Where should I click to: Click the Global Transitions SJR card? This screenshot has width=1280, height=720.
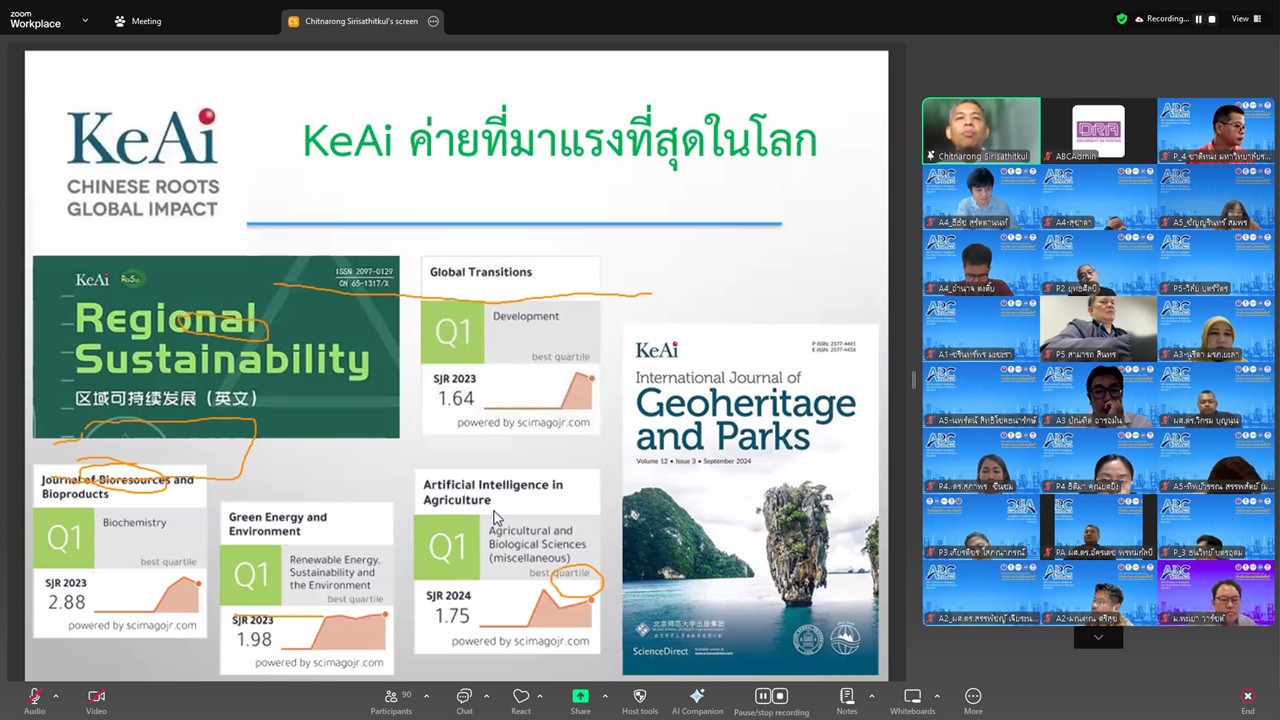click(x=510, y=345)
